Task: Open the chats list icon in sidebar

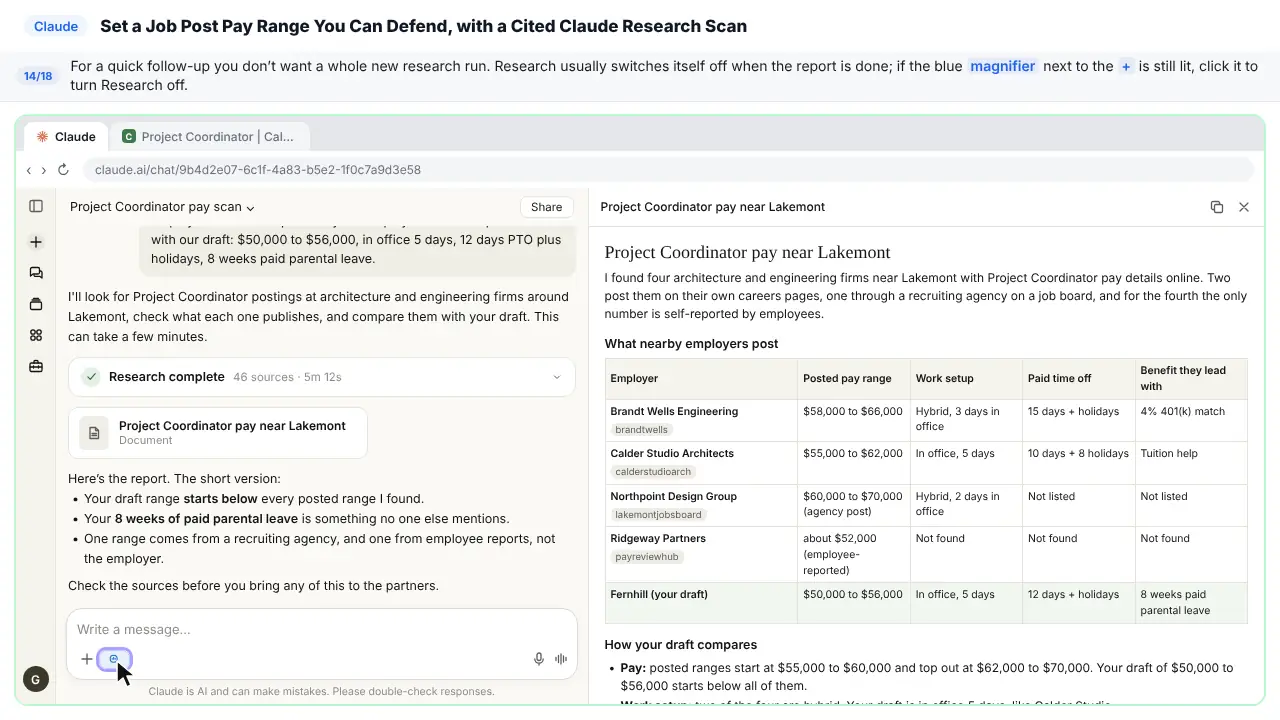Action: [x=36, y=273]
